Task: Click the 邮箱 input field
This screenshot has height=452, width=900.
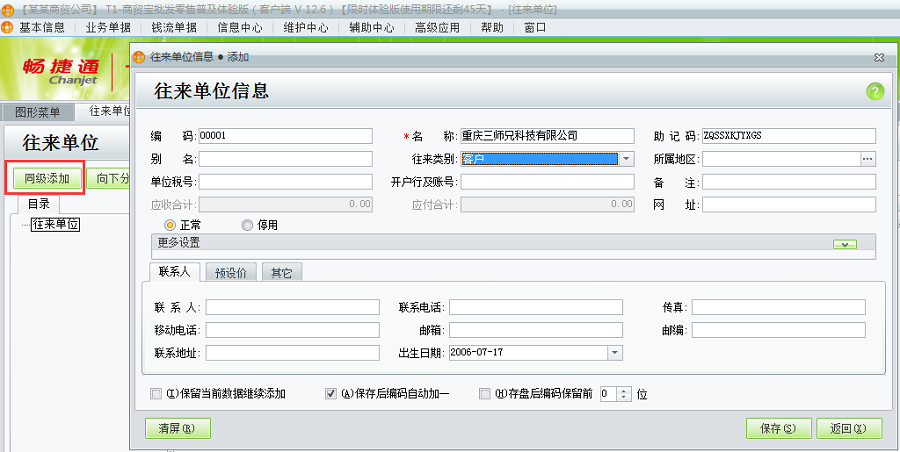Action: click(536, 330)
